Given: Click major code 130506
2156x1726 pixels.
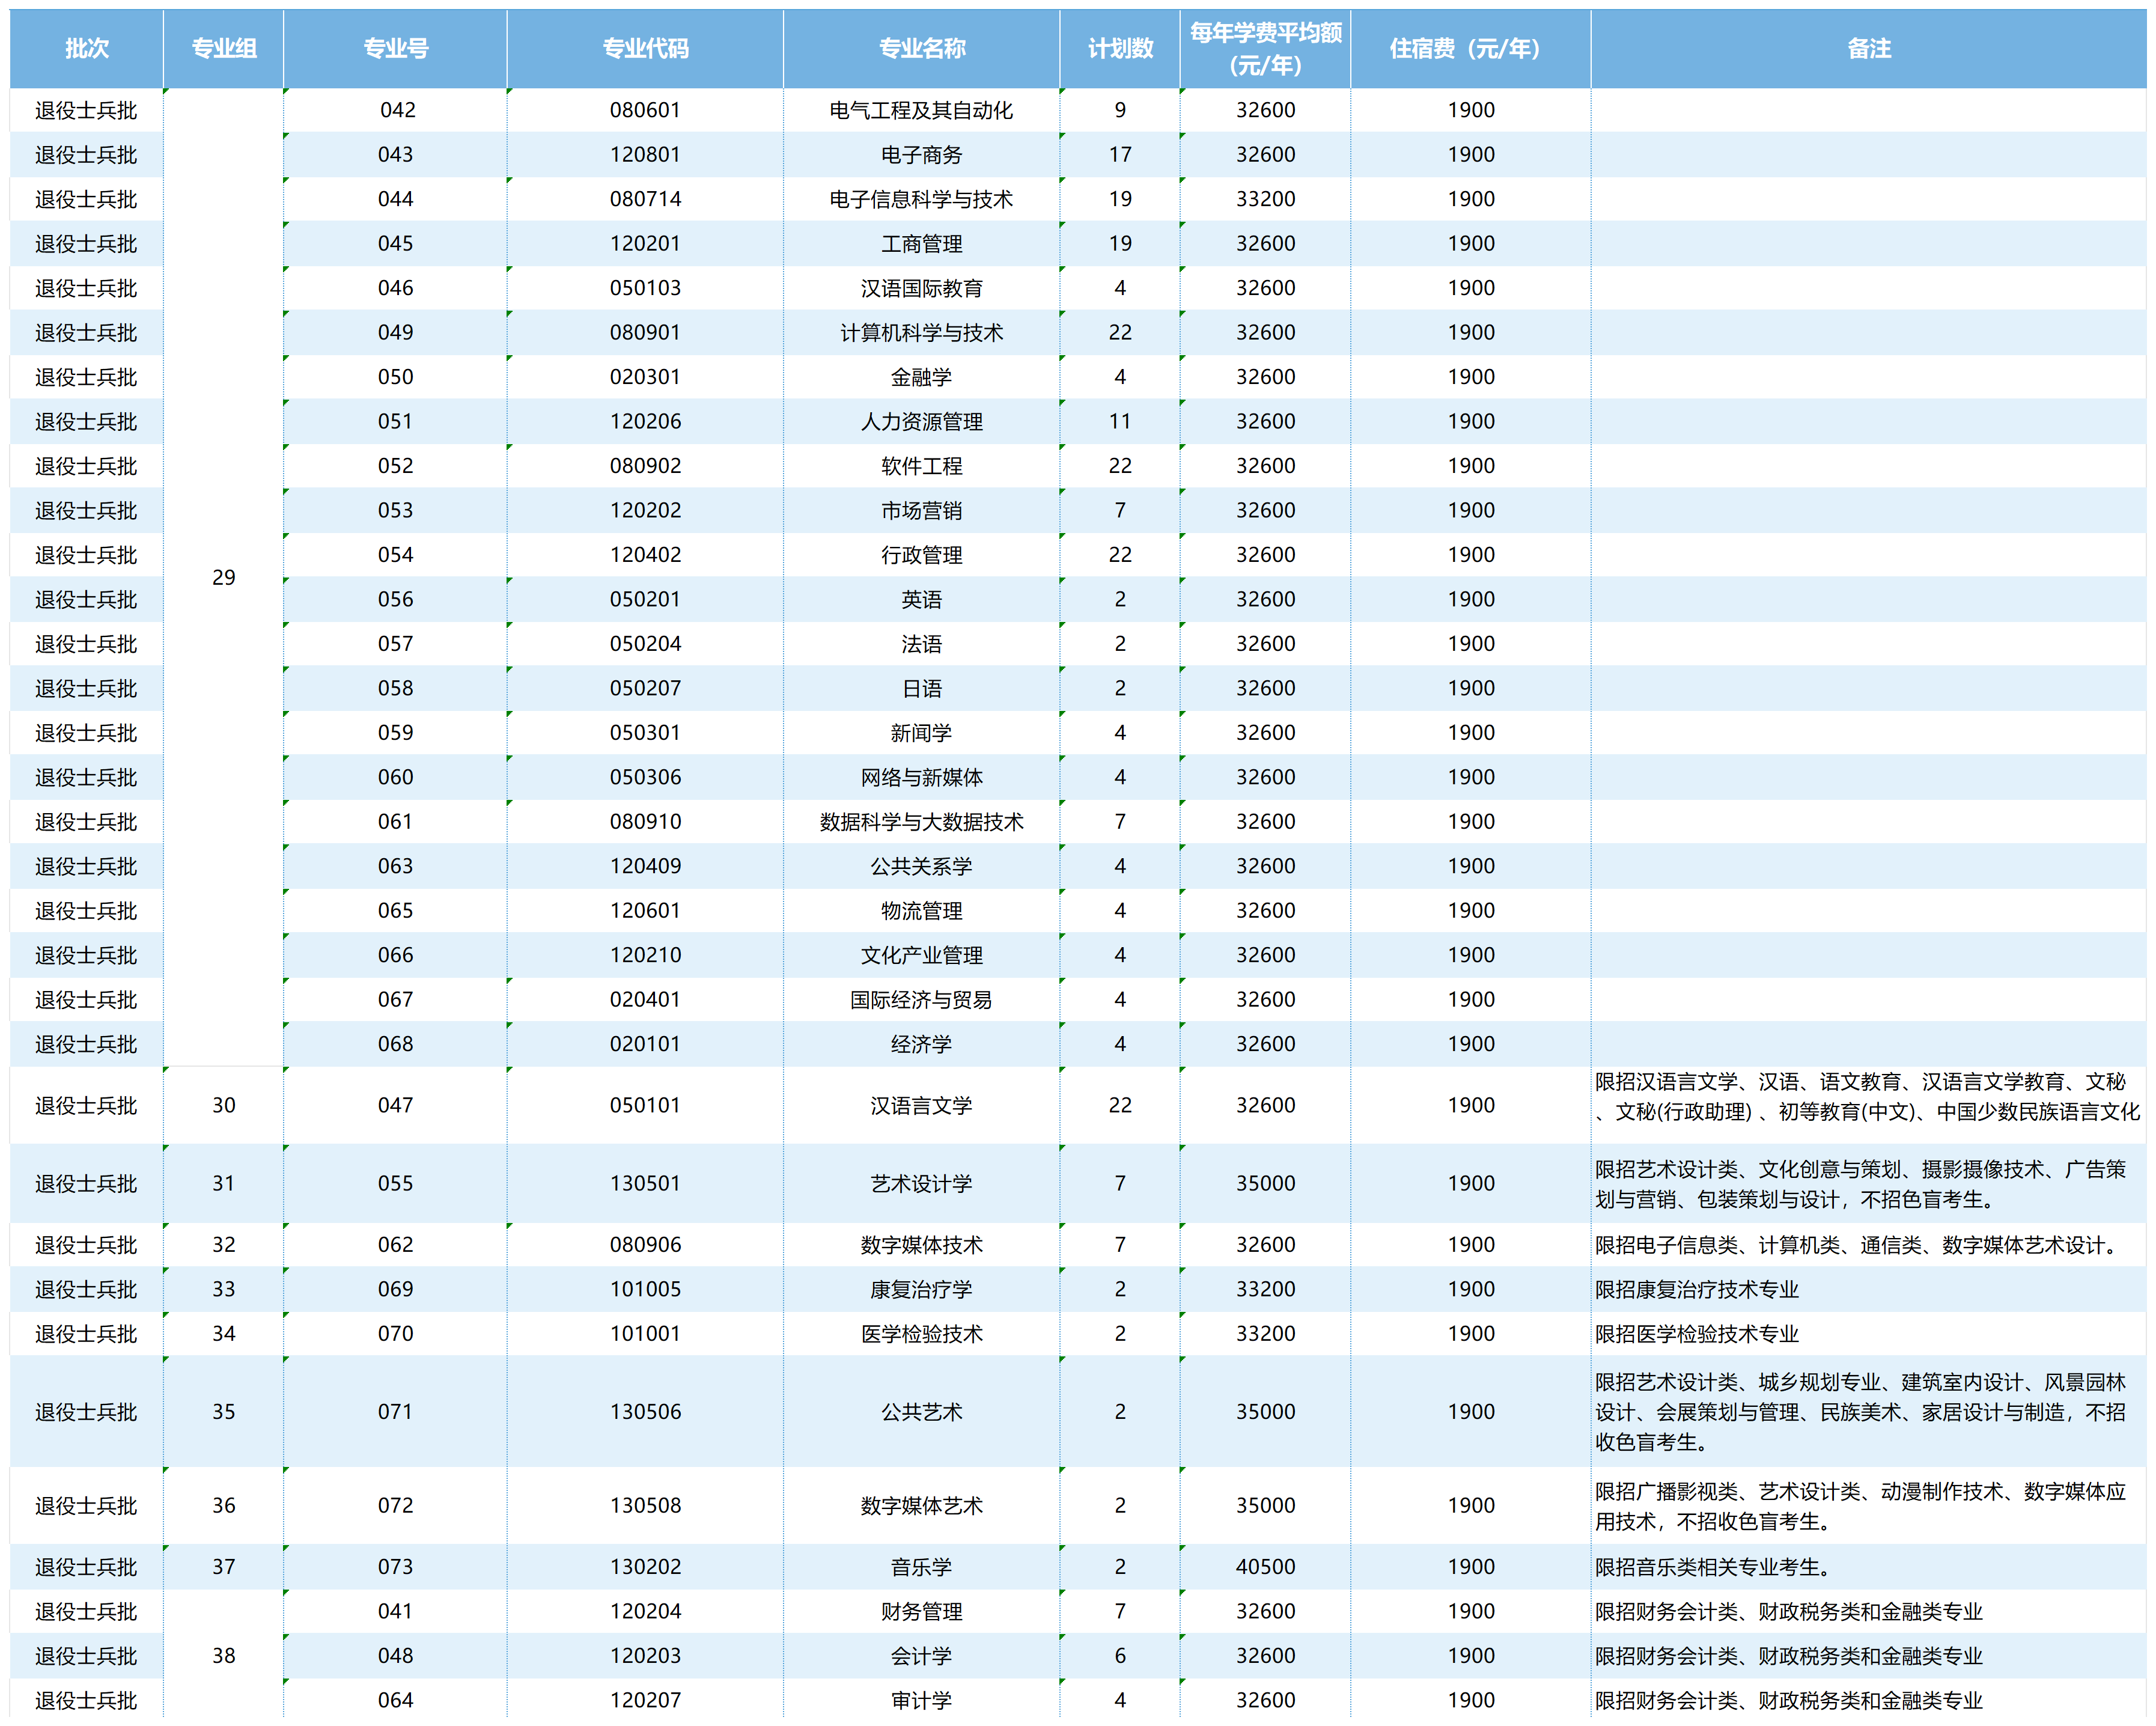Looking at the screenshot, I should tap(645, 1412).
